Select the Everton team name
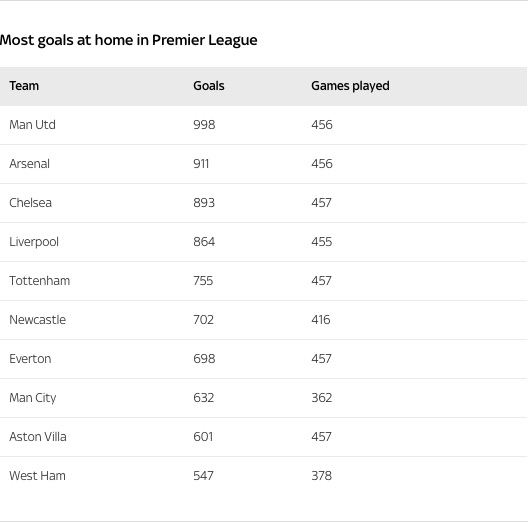This screenshot has width=529, height=522. coord(30,359)
